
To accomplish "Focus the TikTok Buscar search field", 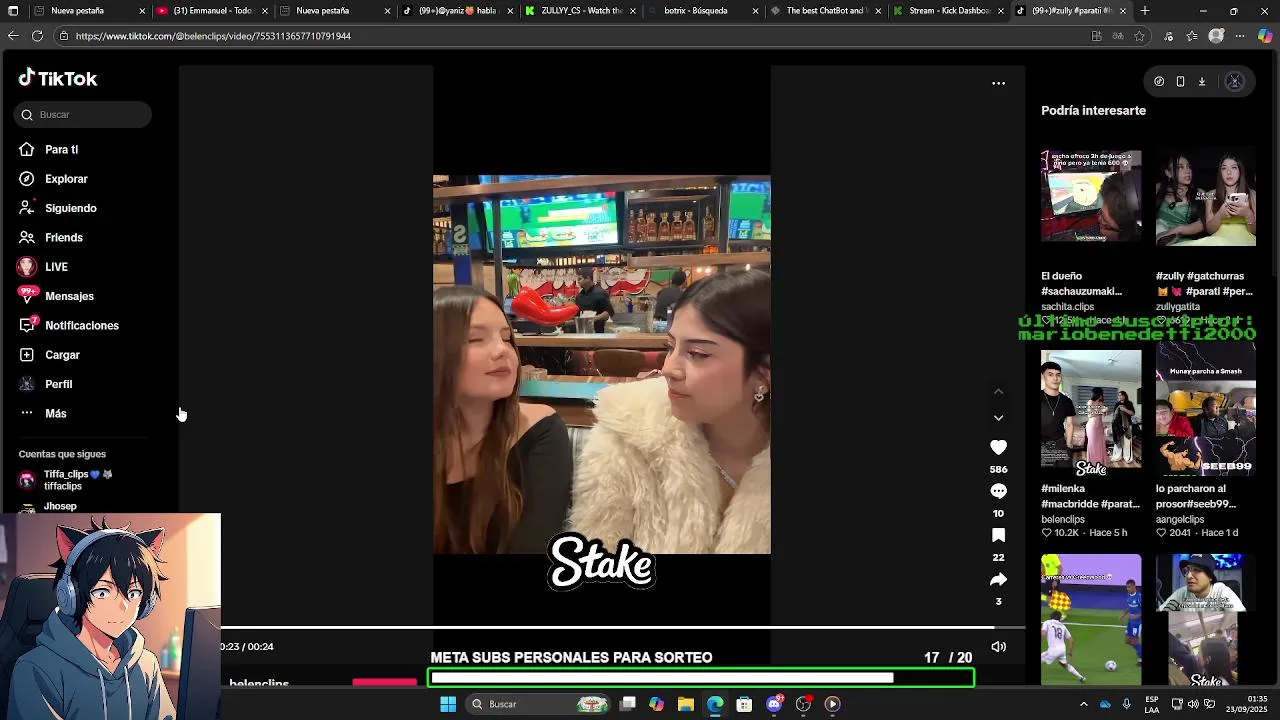I will [83, 115].
